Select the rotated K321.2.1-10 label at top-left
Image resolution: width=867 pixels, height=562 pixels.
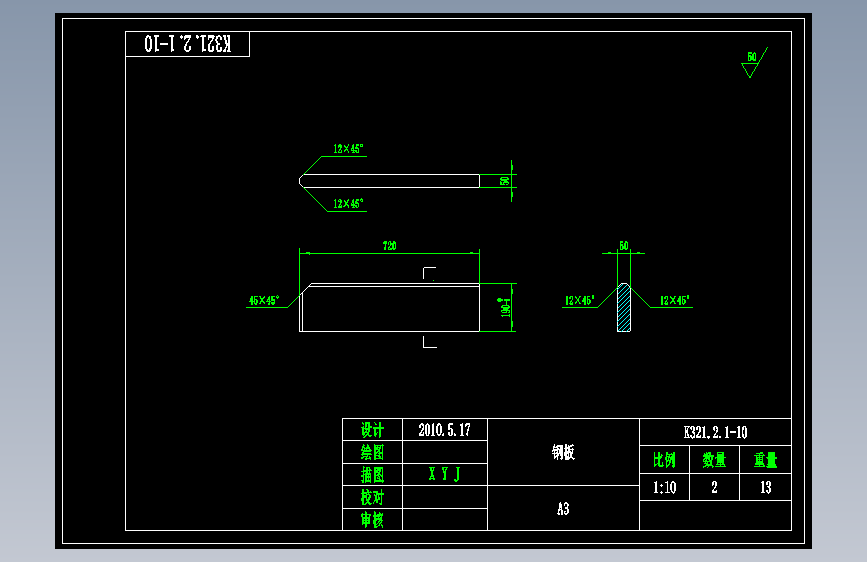(x=187, y=44)
